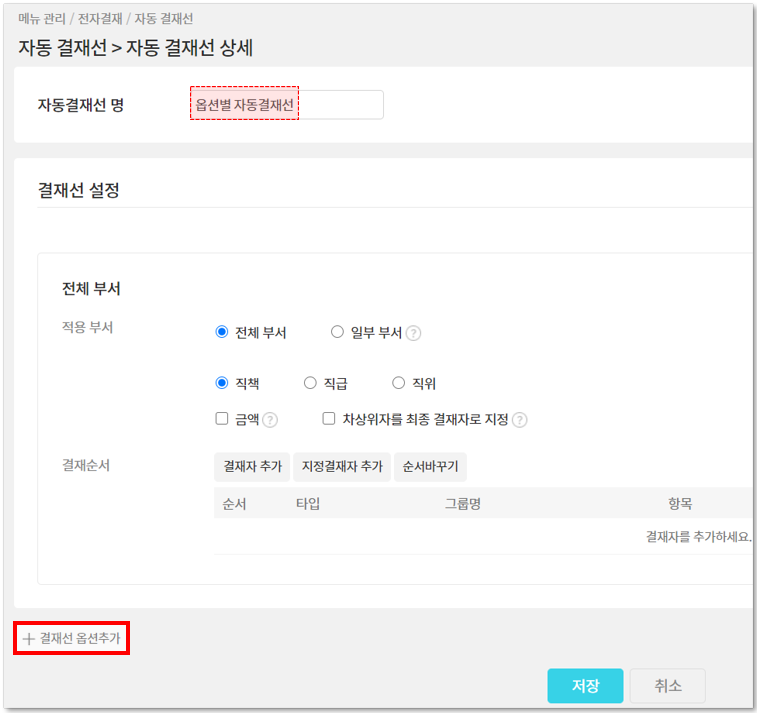This screenshot has width=757, height=713.
Task: Check 차상위자를 최종 결재자로 지정
Action: pos(328,419)
